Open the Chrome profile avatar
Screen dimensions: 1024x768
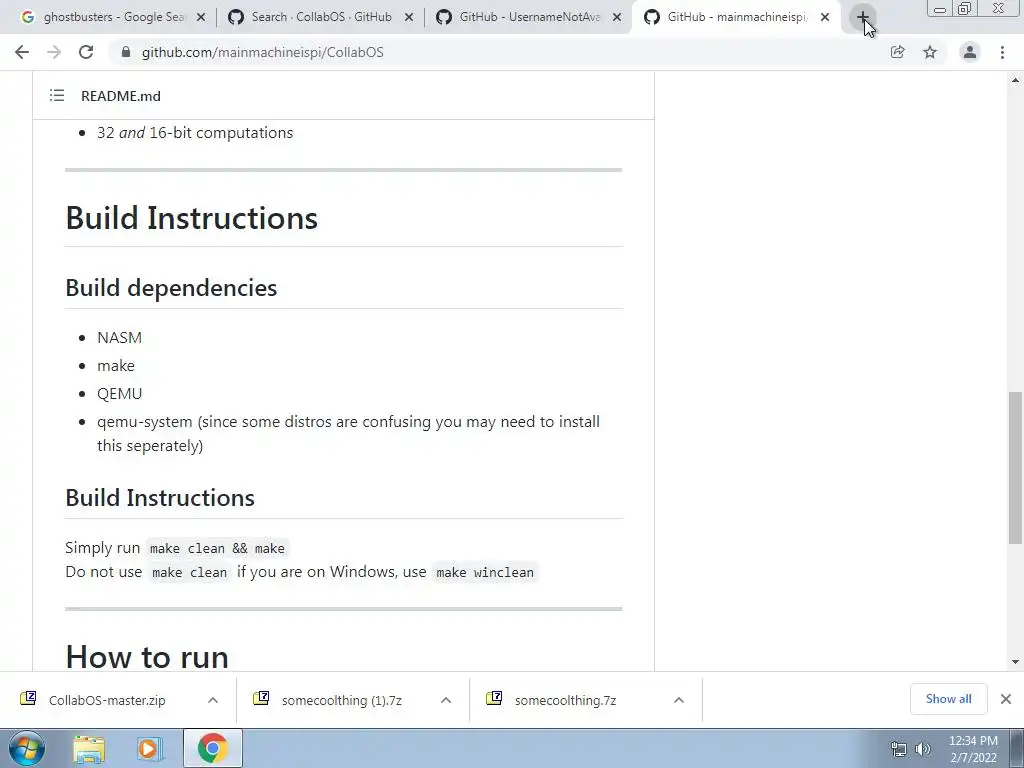tap(970, 52)
